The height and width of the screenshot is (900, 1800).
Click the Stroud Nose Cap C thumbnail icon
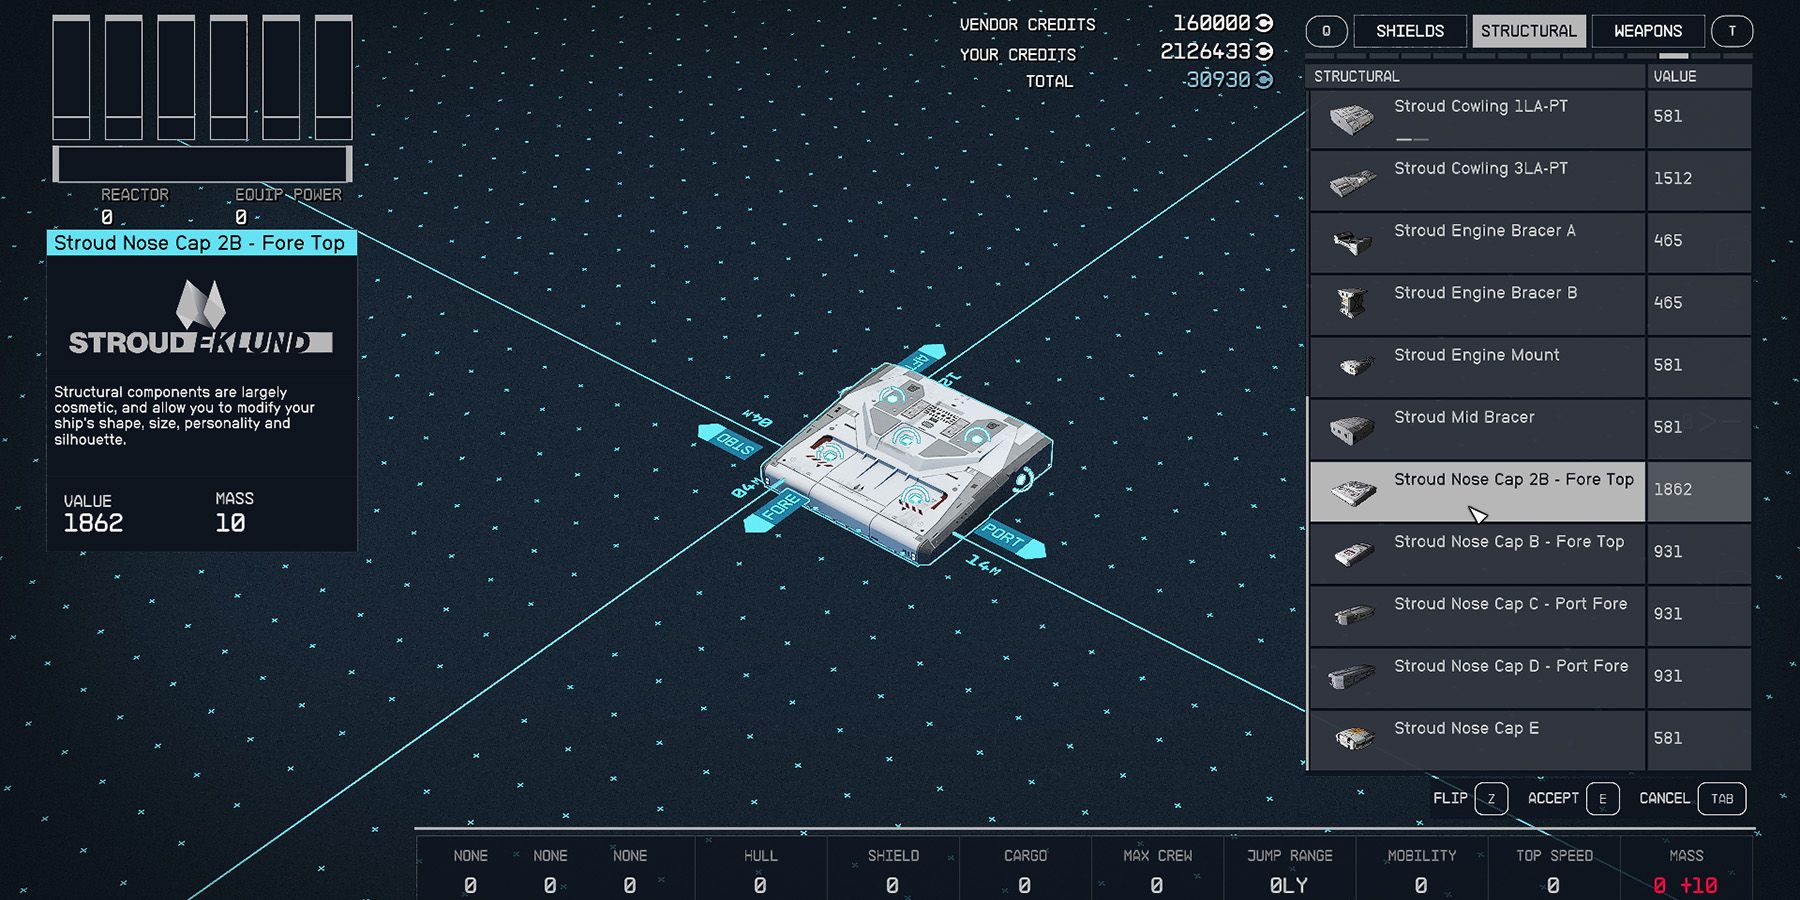(1351, 614)
